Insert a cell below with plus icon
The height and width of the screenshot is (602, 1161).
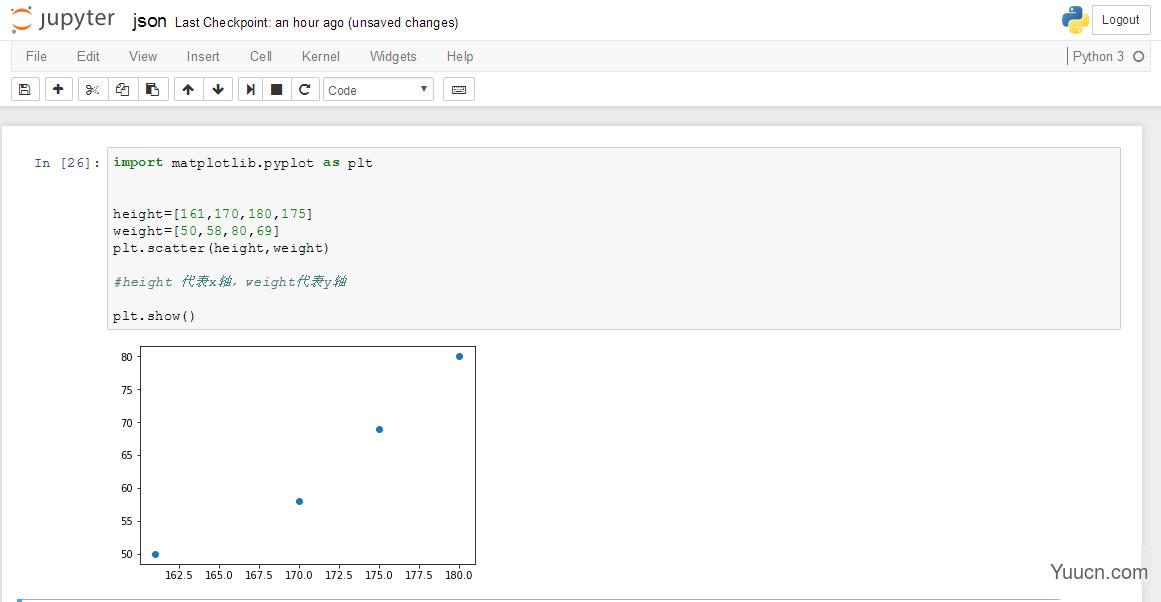(59, 89)
